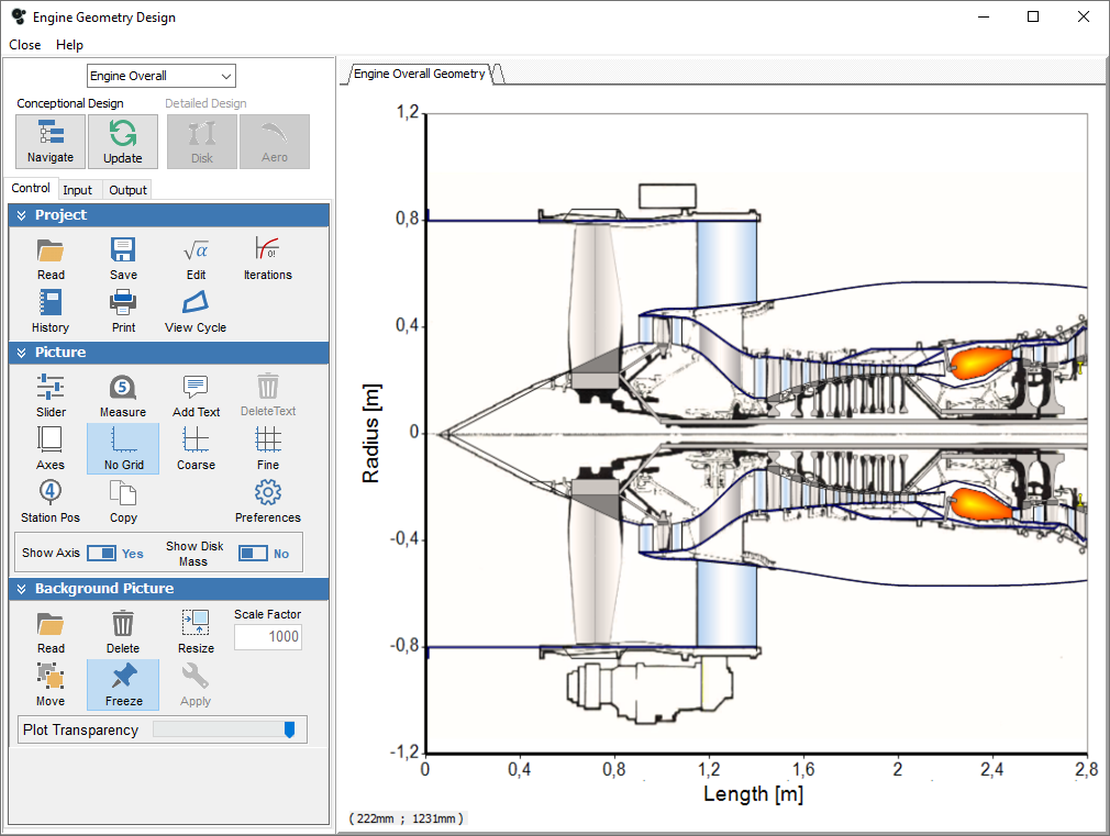This screenshot has width=1110, height=836.
Task: Toggle the Show Disk Mass switch
Action: coord(253,553)
